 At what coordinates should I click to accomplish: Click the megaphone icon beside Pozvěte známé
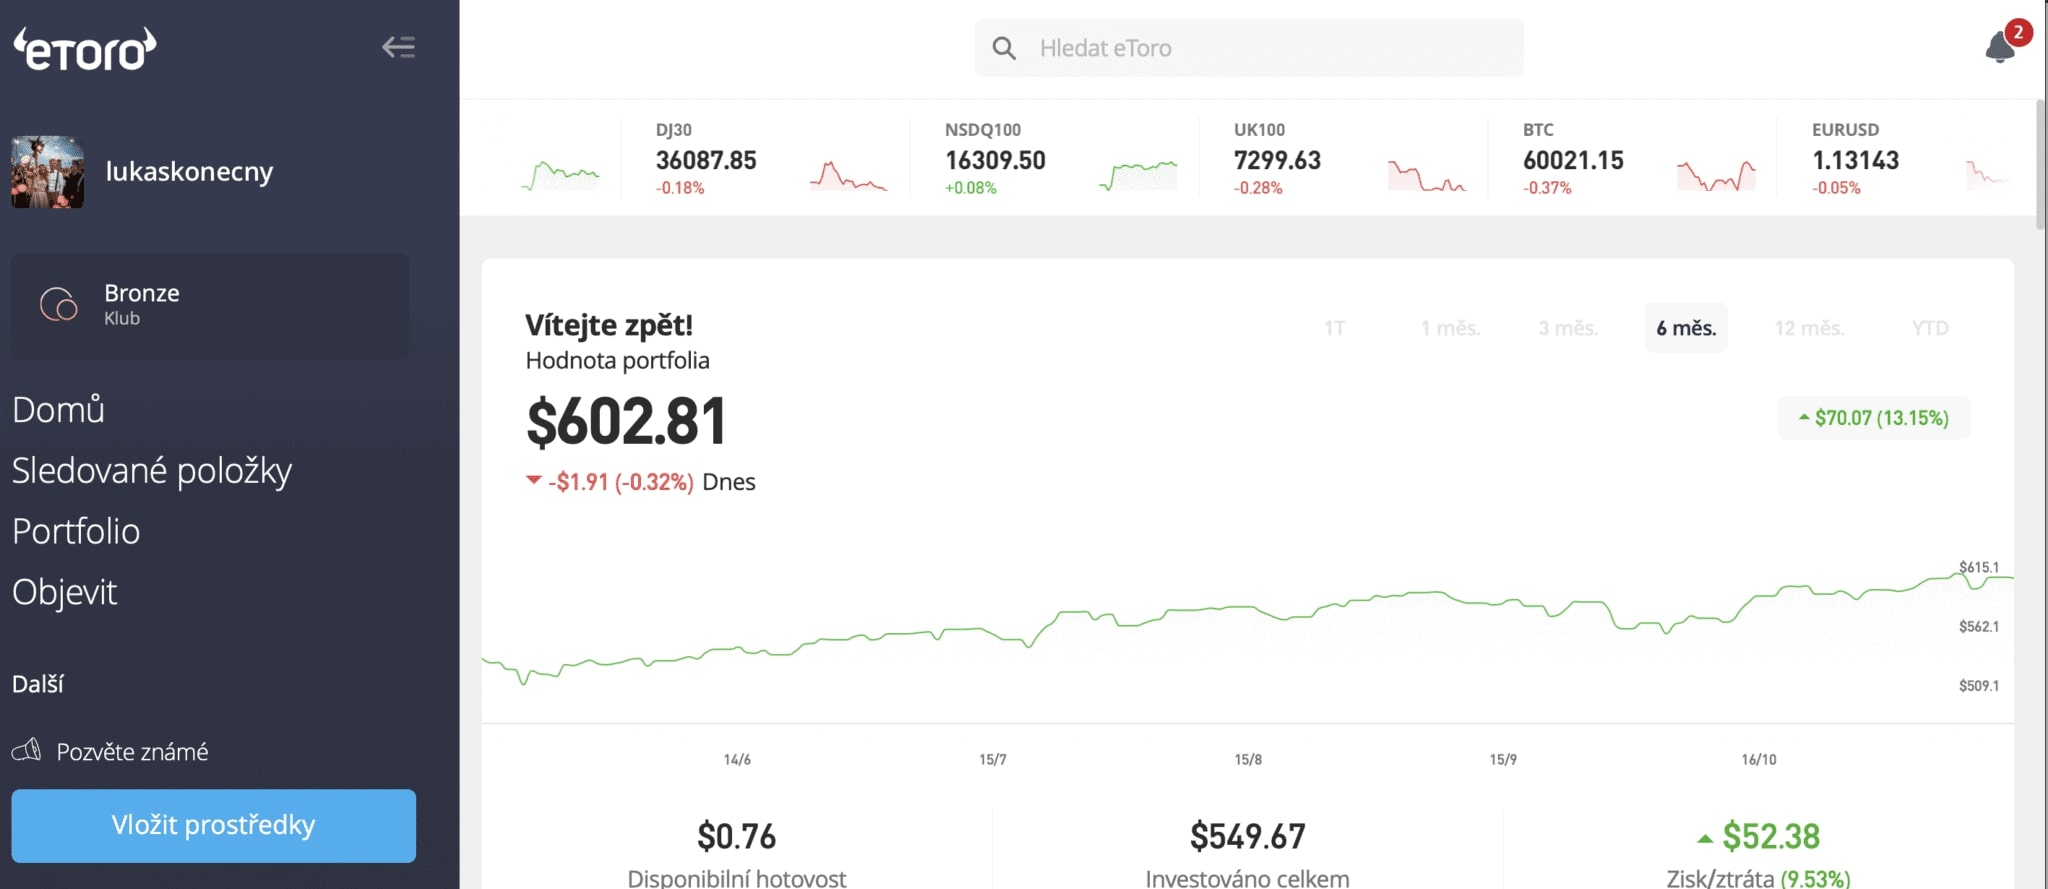click(27, 750)
